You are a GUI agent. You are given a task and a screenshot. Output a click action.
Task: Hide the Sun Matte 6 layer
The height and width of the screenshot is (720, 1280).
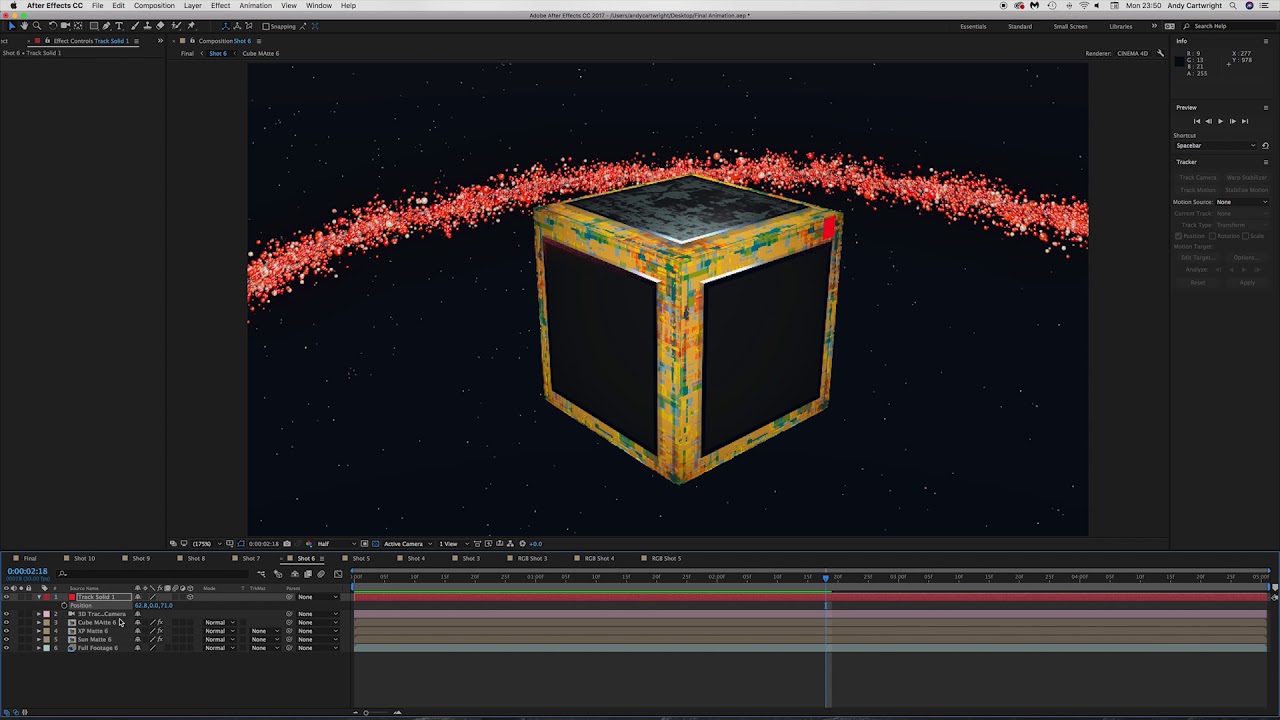[6, 639]
